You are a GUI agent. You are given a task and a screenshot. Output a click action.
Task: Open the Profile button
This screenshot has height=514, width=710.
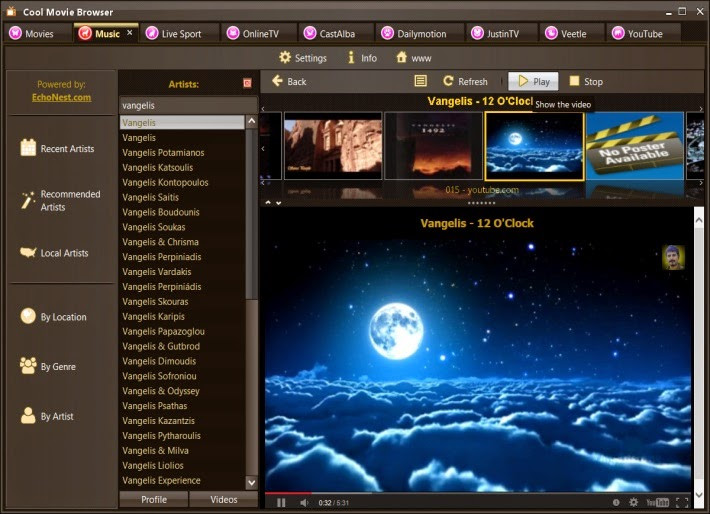coord(154,500)
